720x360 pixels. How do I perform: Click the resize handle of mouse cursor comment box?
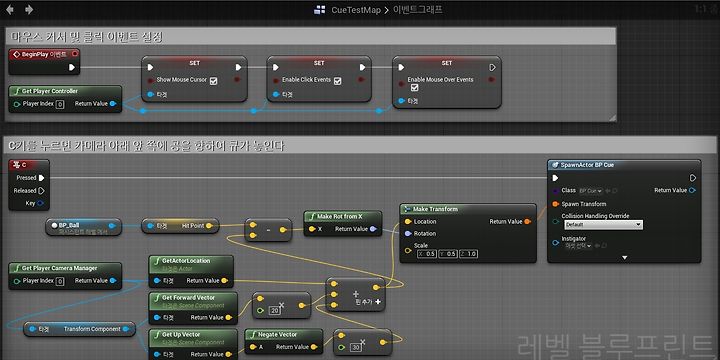coord(612,118)
